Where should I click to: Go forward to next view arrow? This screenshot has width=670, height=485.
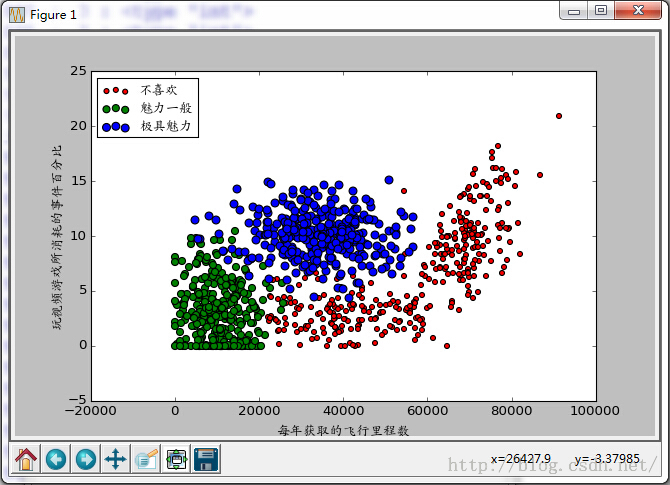pos(86,459)
